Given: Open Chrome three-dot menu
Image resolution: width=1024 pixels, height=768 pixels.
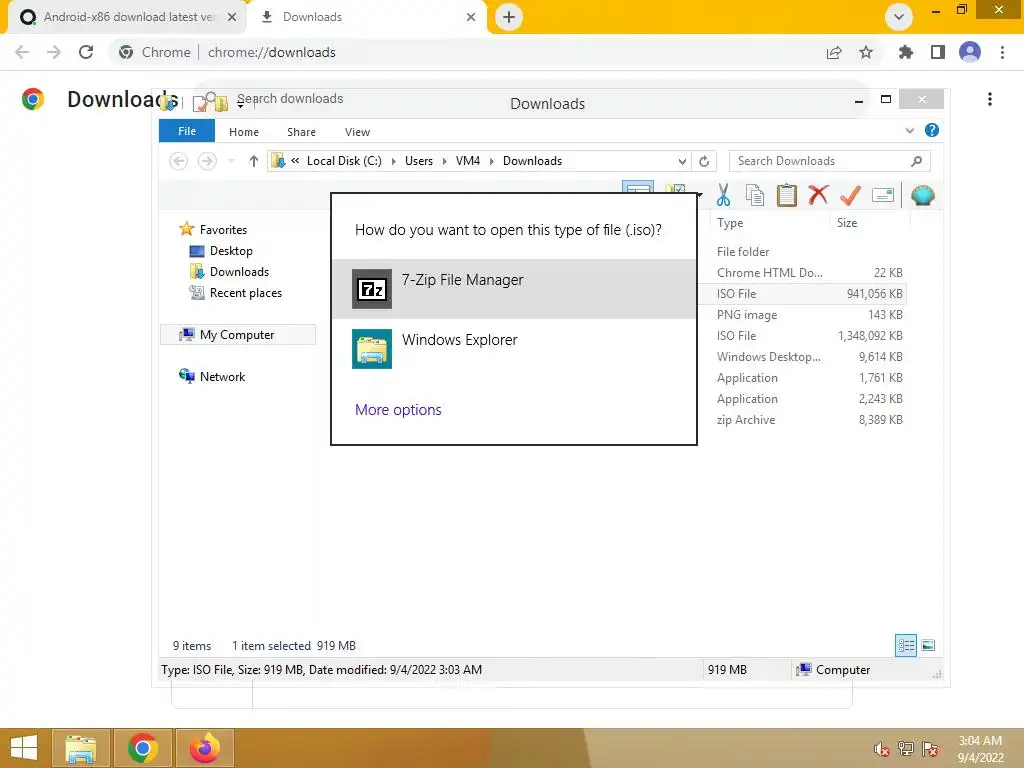Looking at the screenshot, I should click(x=1002, y=52).
